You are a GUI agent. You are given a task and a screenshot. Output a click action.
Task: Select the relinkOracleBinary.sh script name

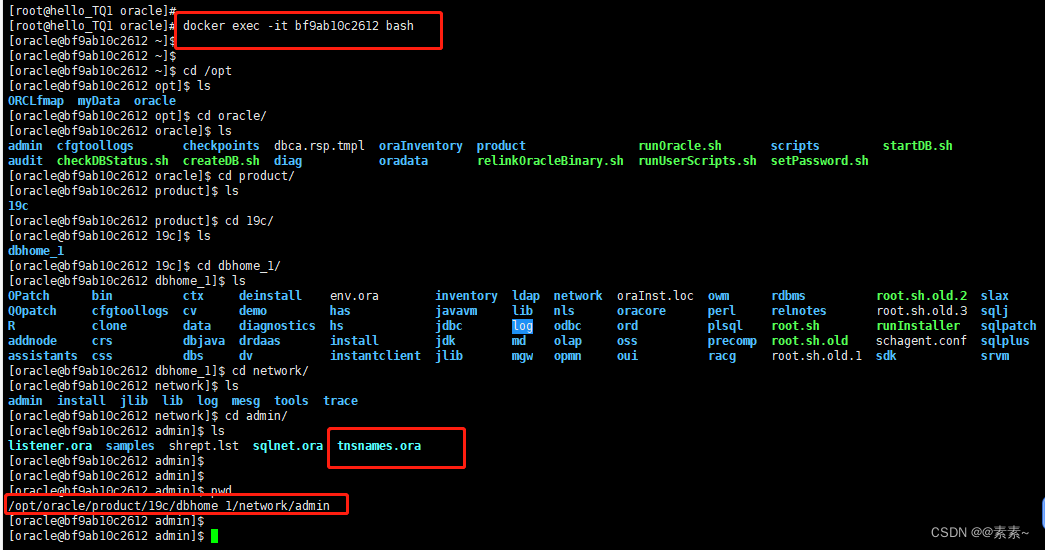click(x=550, y=161)
